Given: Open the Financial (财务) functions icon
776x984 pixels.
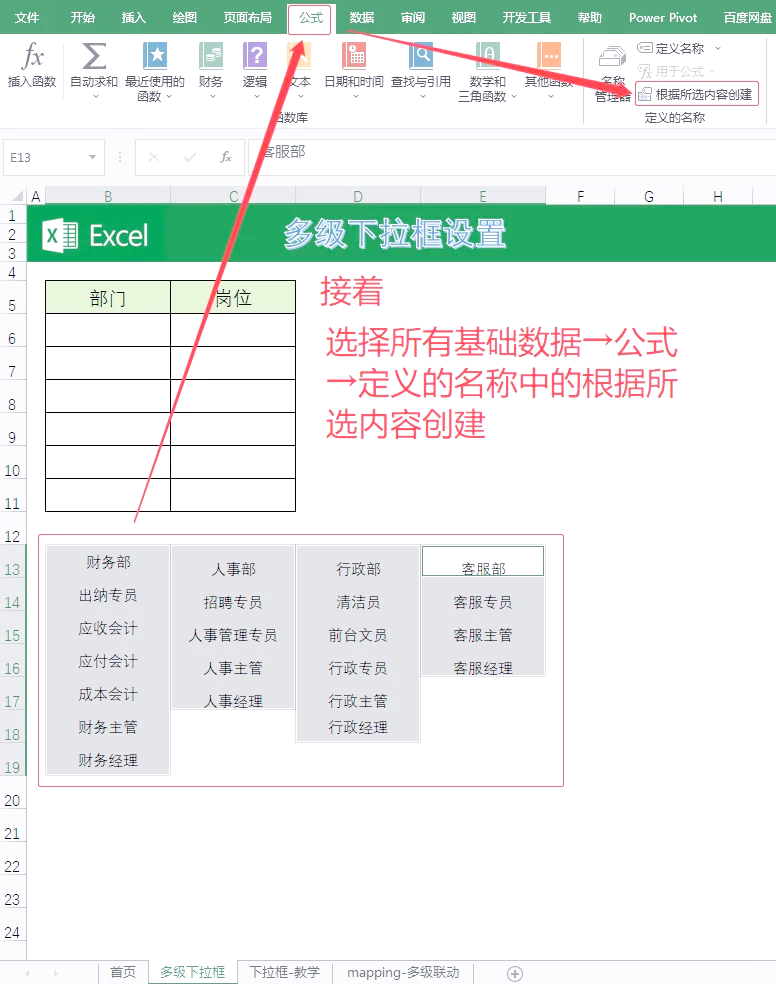Looking at the screenshot, I should pos(211,56).
